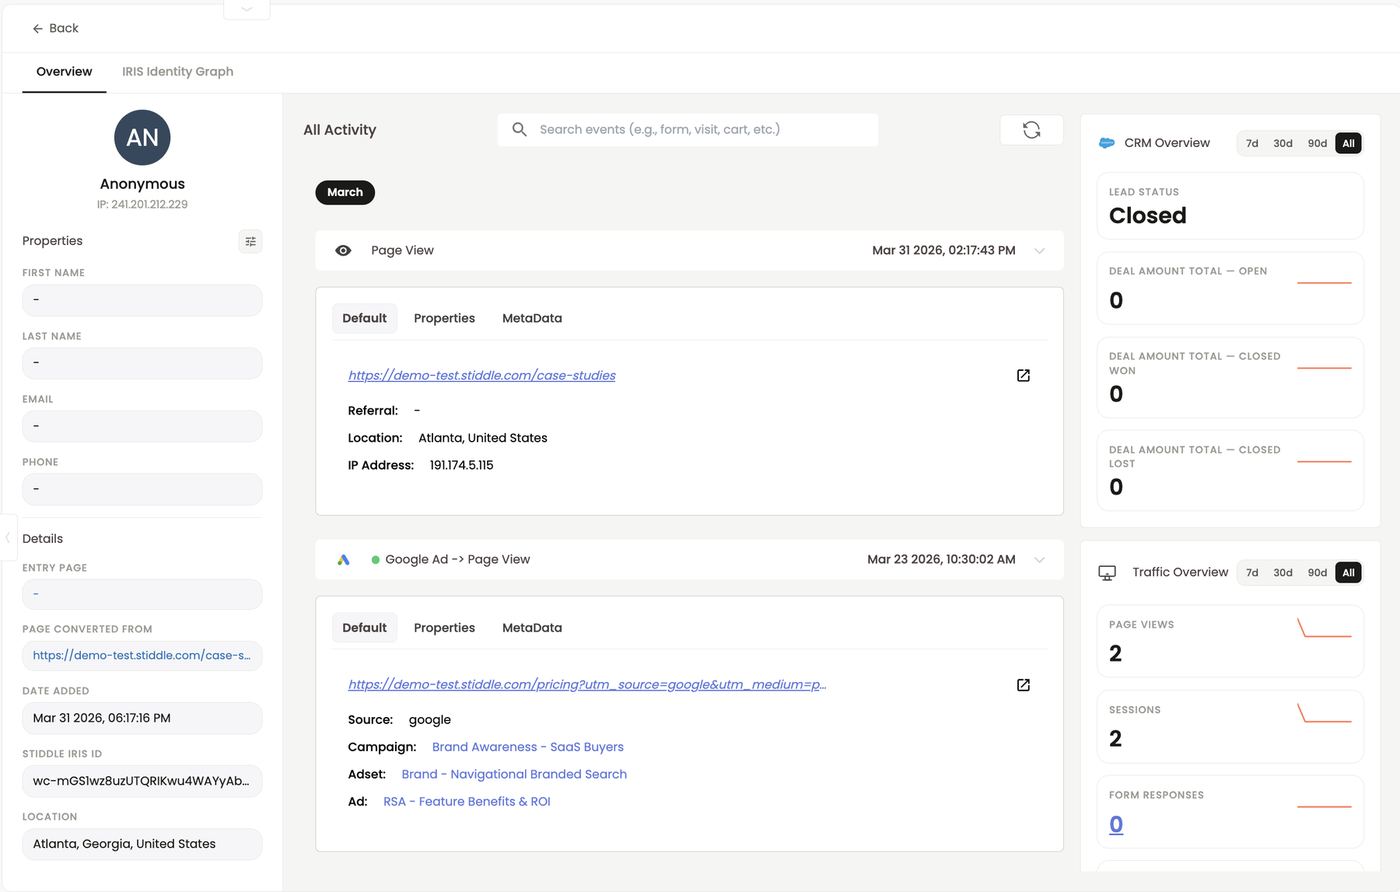Open MetaData tab in Page View event

tap(532, 319)
